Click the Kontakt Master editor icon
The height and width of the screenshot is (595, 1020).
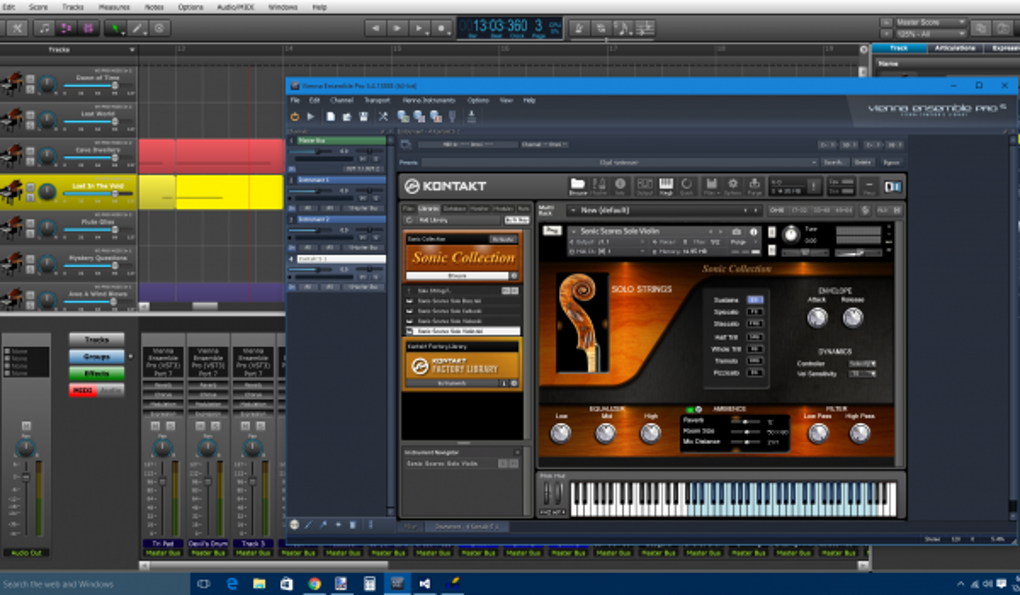(598, 185)
